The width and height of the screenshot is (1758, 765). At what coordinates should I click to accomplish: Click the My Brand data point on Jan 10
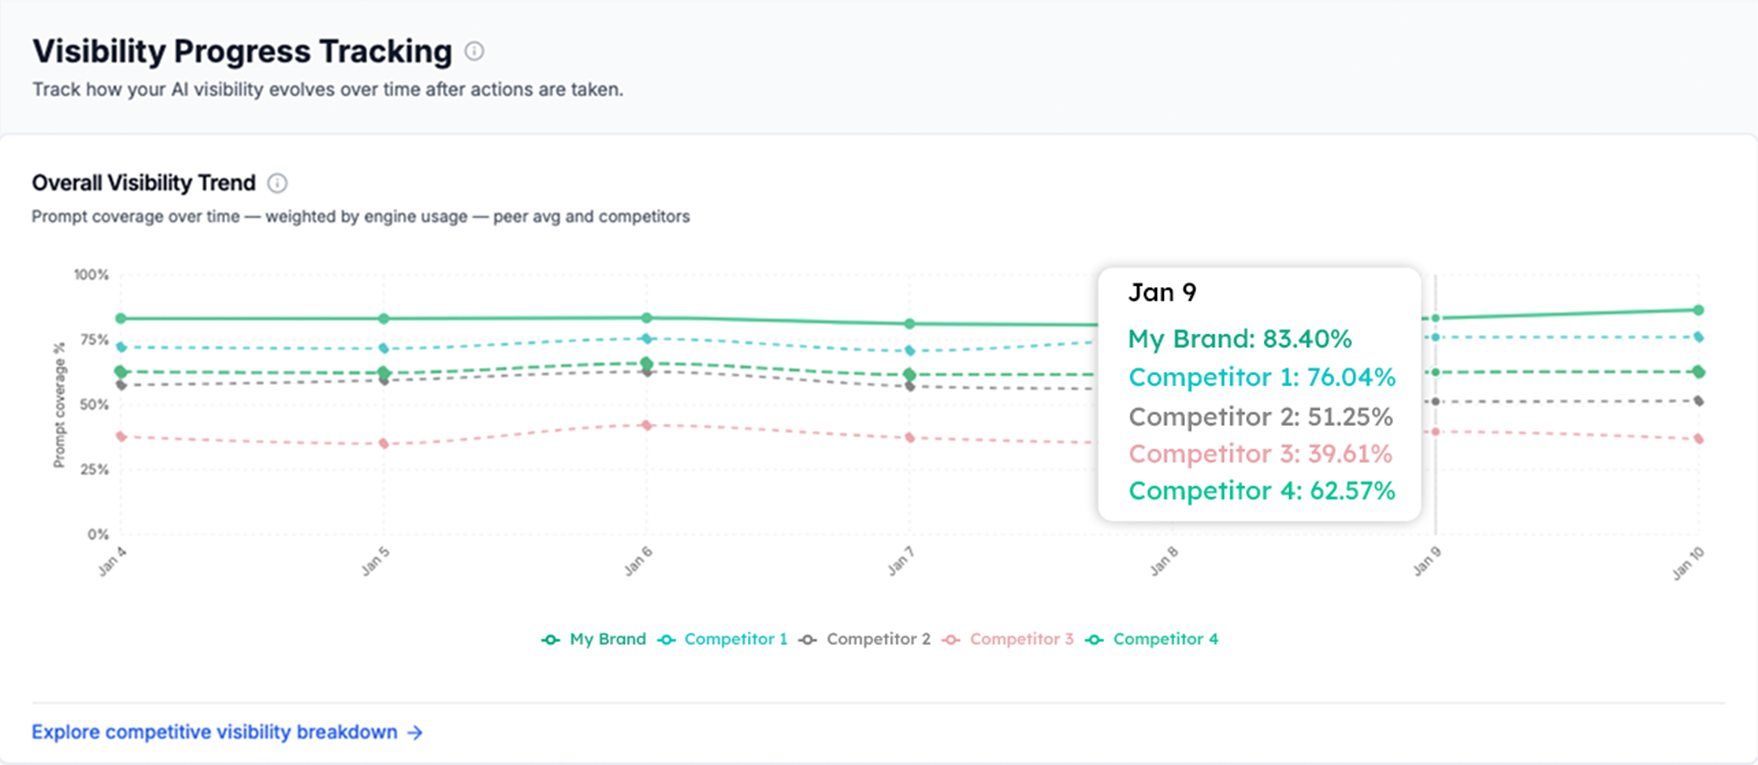(x=1698, y=310)
